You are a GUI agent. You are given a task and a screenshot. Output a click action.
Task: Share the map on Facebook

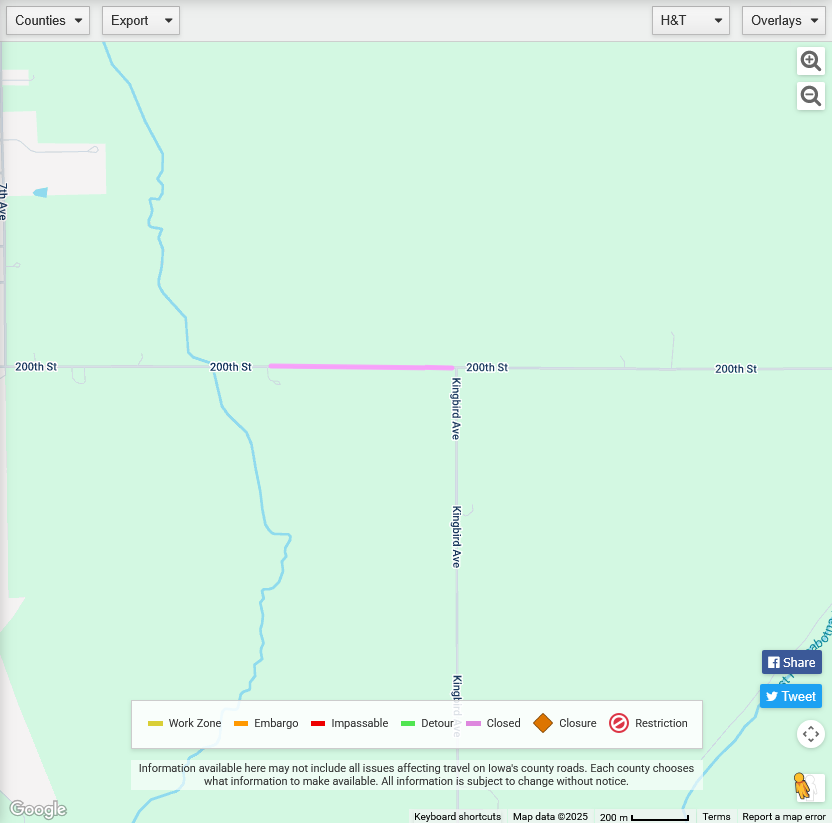791,662
